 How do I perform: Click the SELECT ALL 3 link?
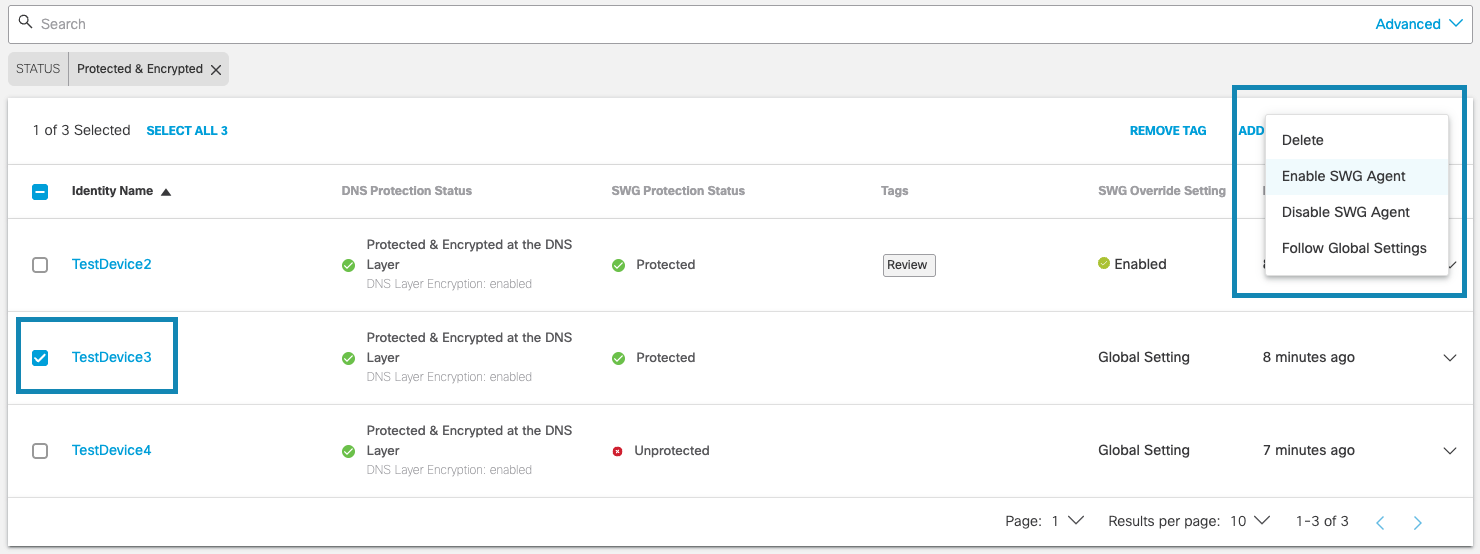pos(187,131)
